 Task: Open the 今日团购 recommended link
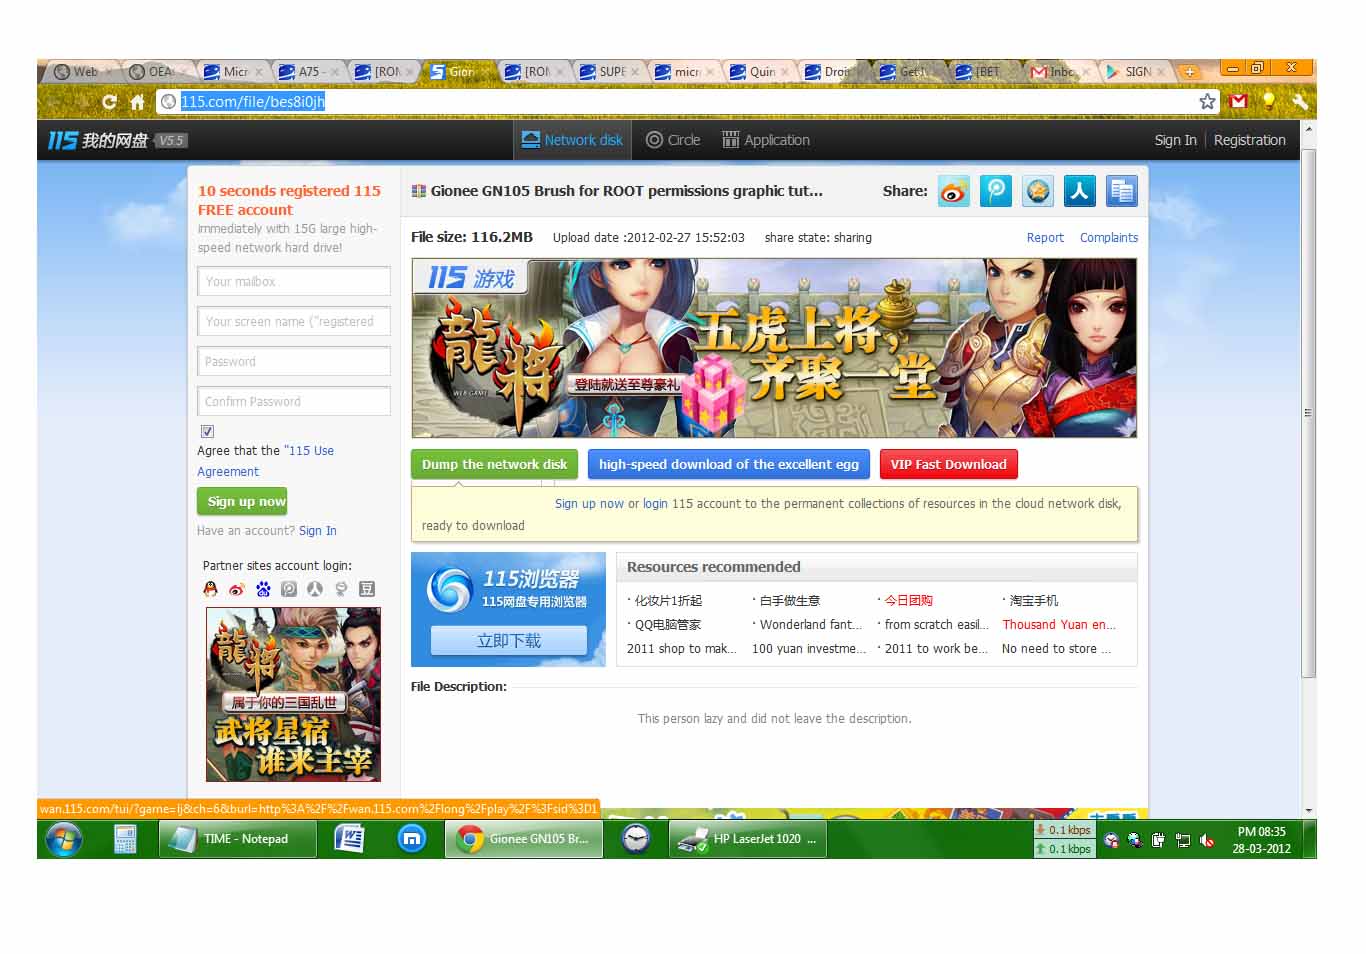pos(908,601)
